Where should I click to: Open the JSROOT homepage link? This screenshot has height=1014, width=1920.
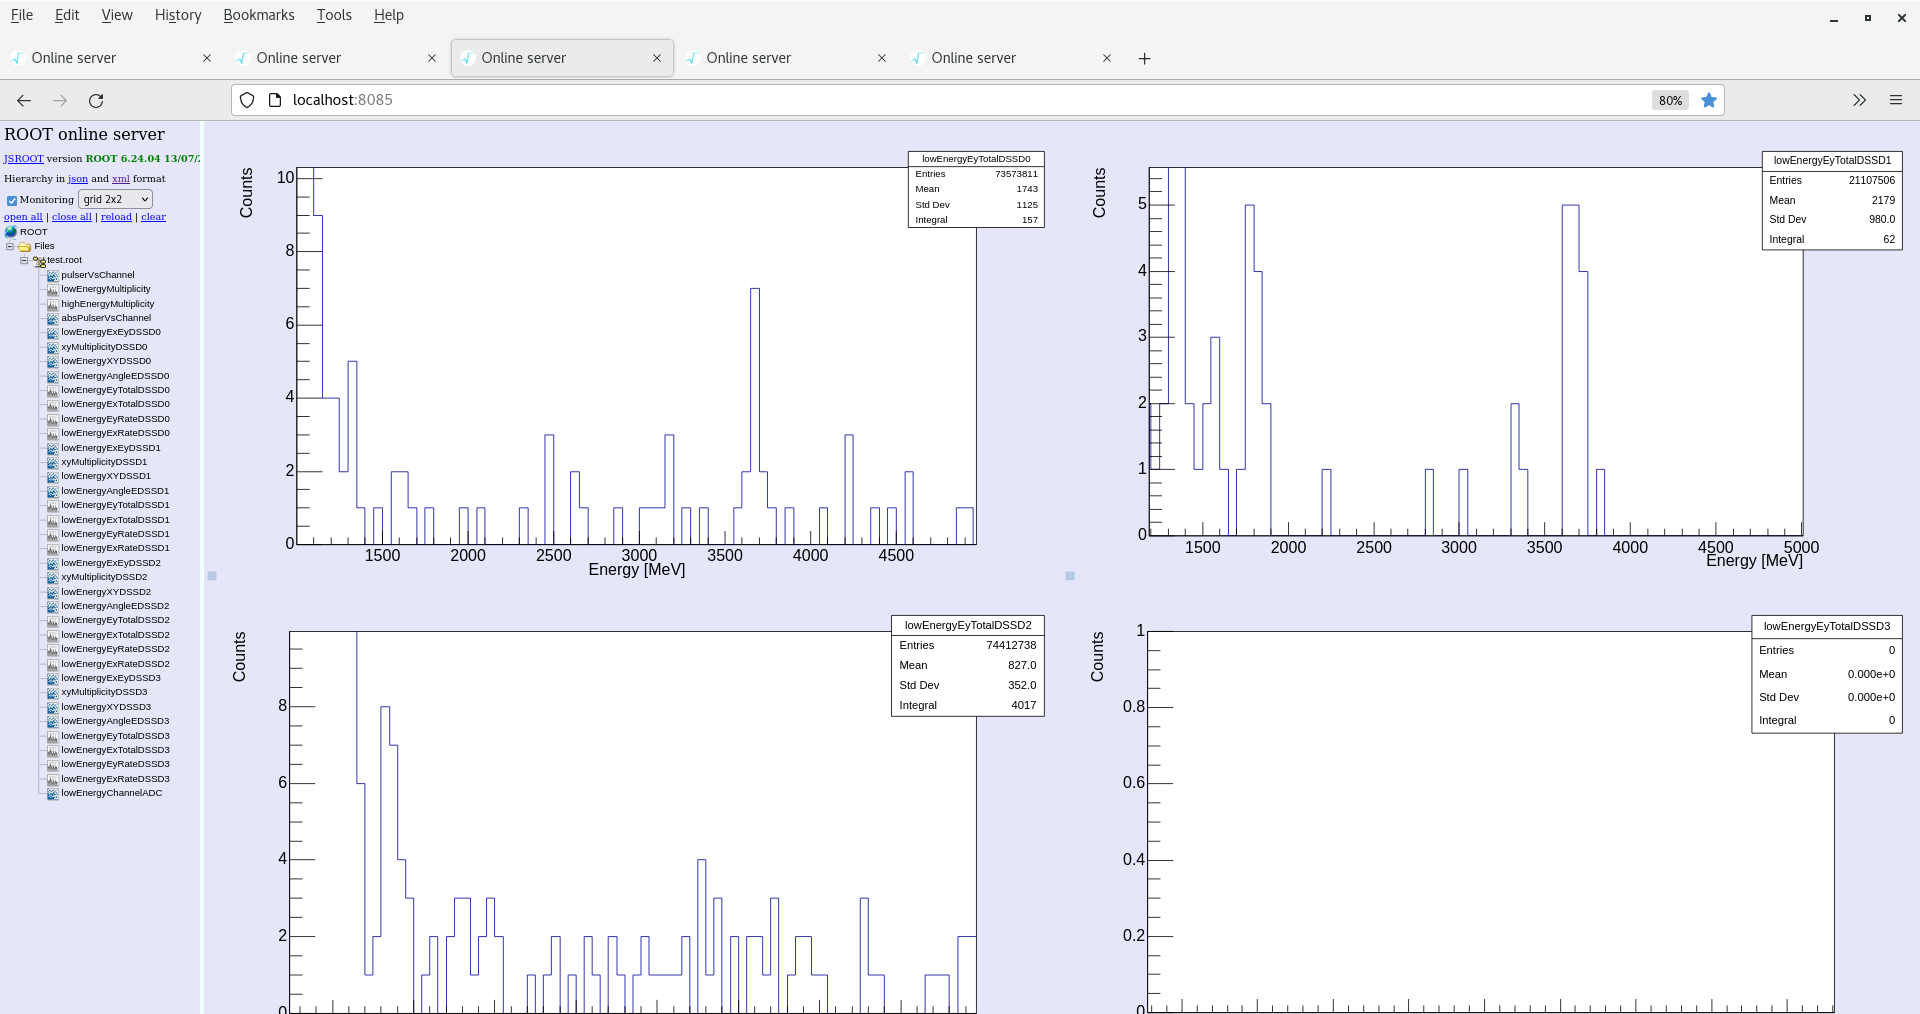22,158
